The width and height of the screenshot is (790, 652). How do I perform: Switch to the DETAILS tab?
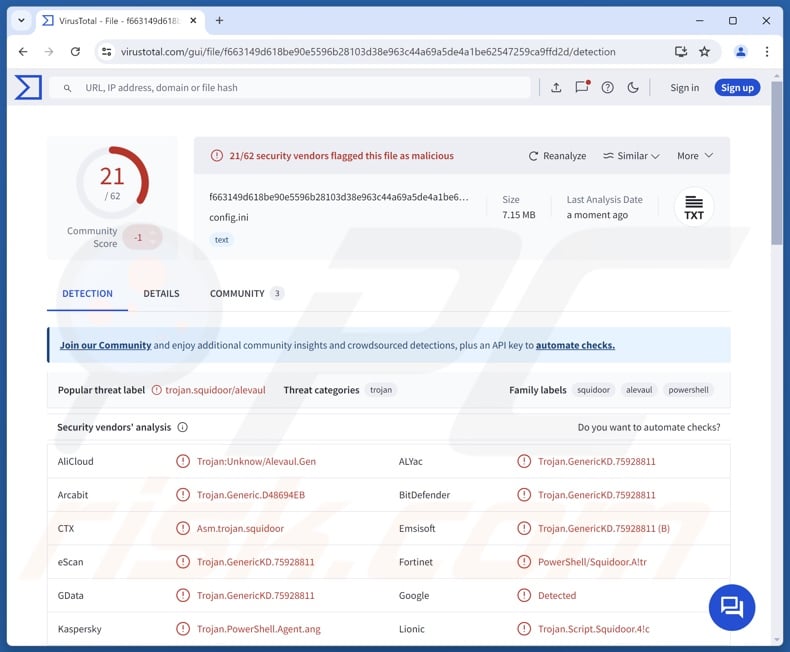tap(161, 294)
